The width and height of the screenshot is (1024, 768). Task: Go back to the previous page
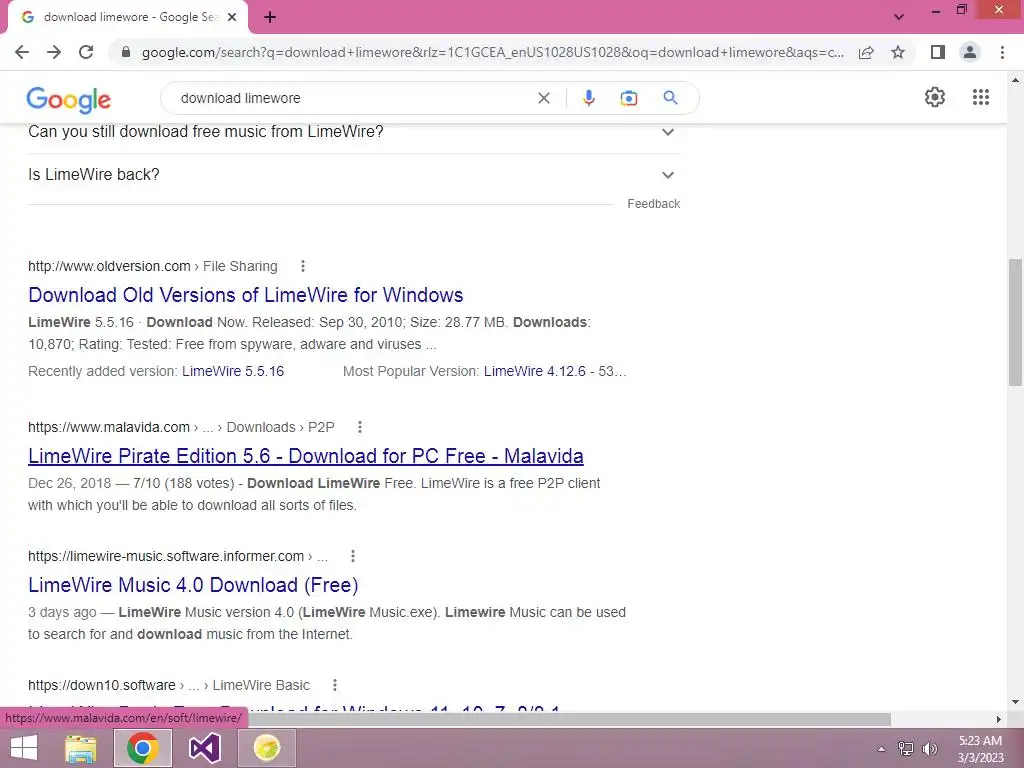[x=22, y=52]
